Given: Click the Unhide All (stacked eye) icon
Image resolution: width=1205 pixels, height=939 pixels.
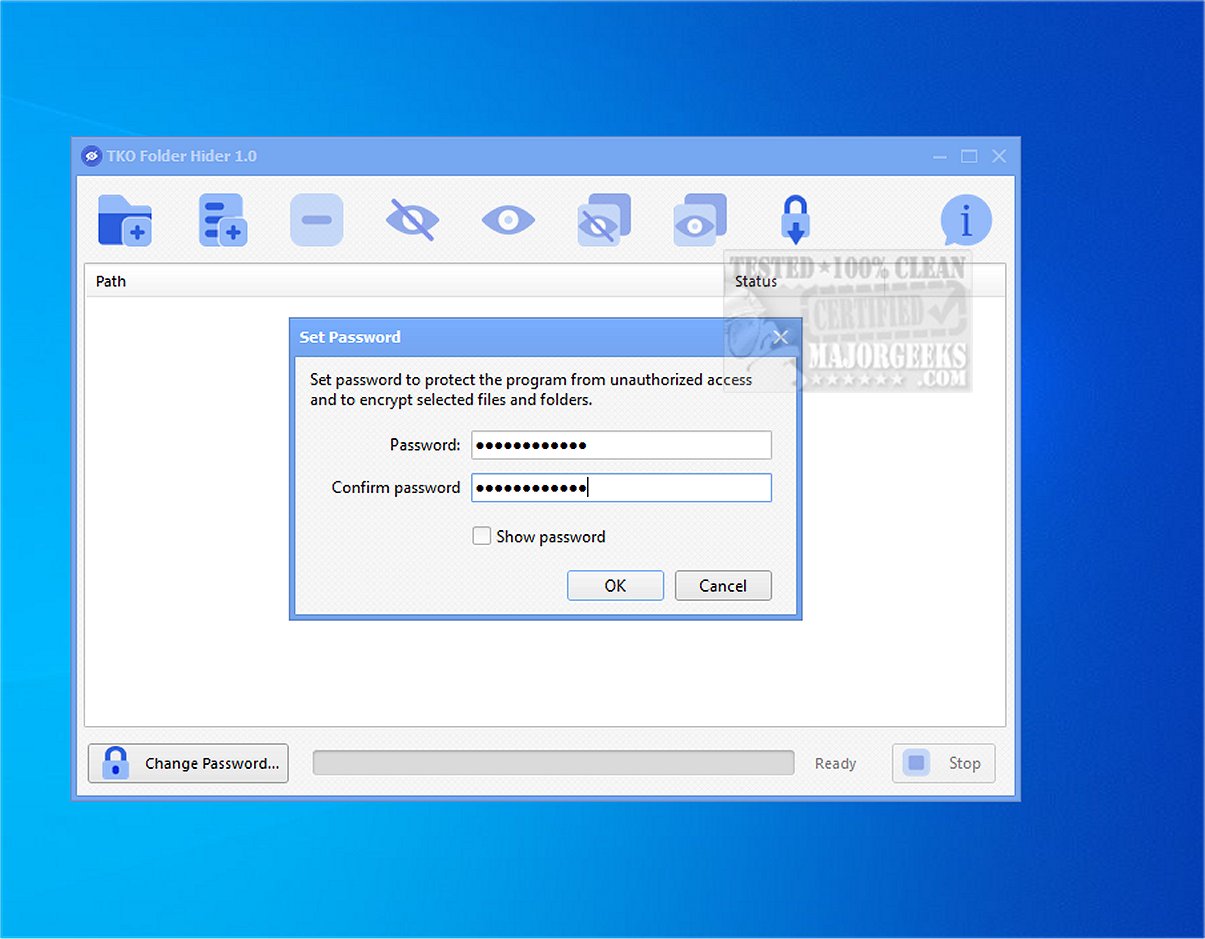Looking at the screenshot, I should (700, 220).
